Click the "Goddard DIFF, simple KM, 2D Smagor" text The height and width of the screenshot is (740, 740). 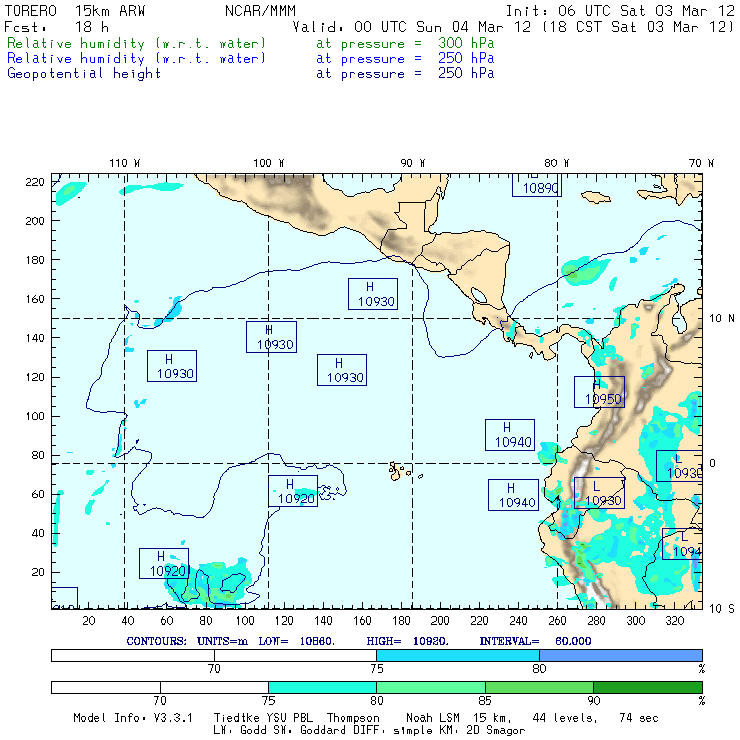click(x=412, y=731)
